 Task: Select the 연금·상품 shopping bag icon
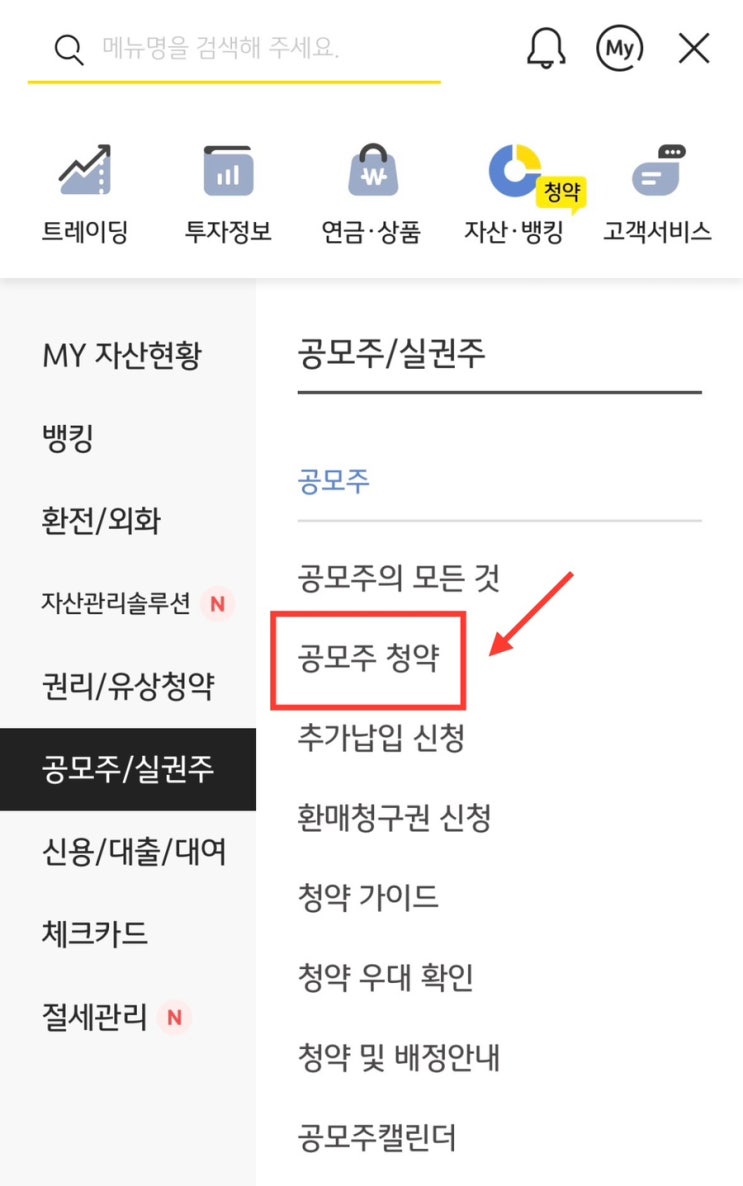(x=372, y=170)
